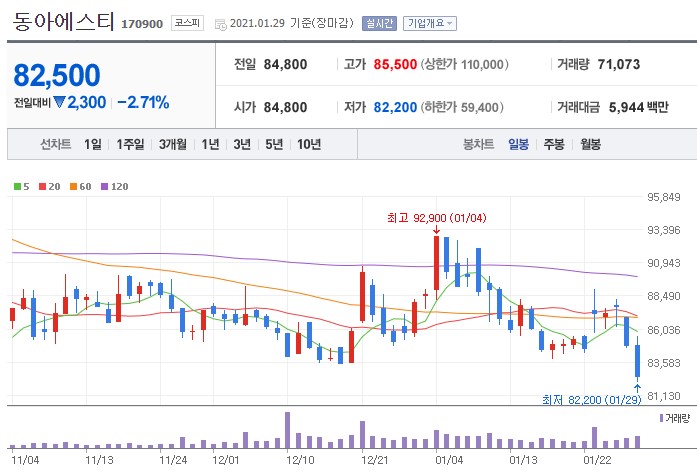Click the 12/21 date axis label
The image size is (697, 475).
375,459
